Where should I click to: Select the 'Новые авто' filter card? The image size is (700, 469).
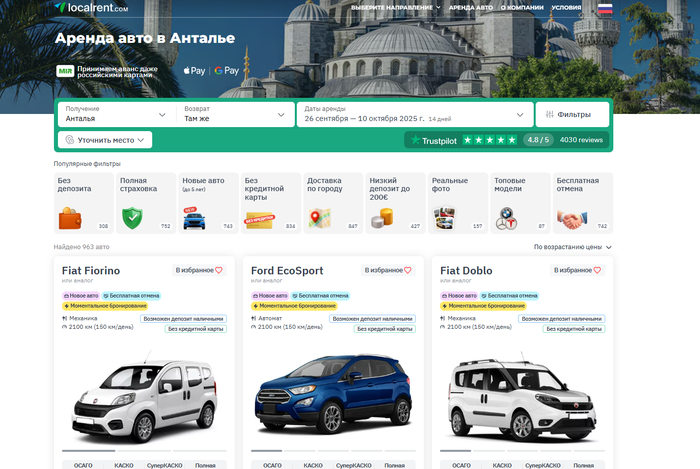(x=207, y=202)
